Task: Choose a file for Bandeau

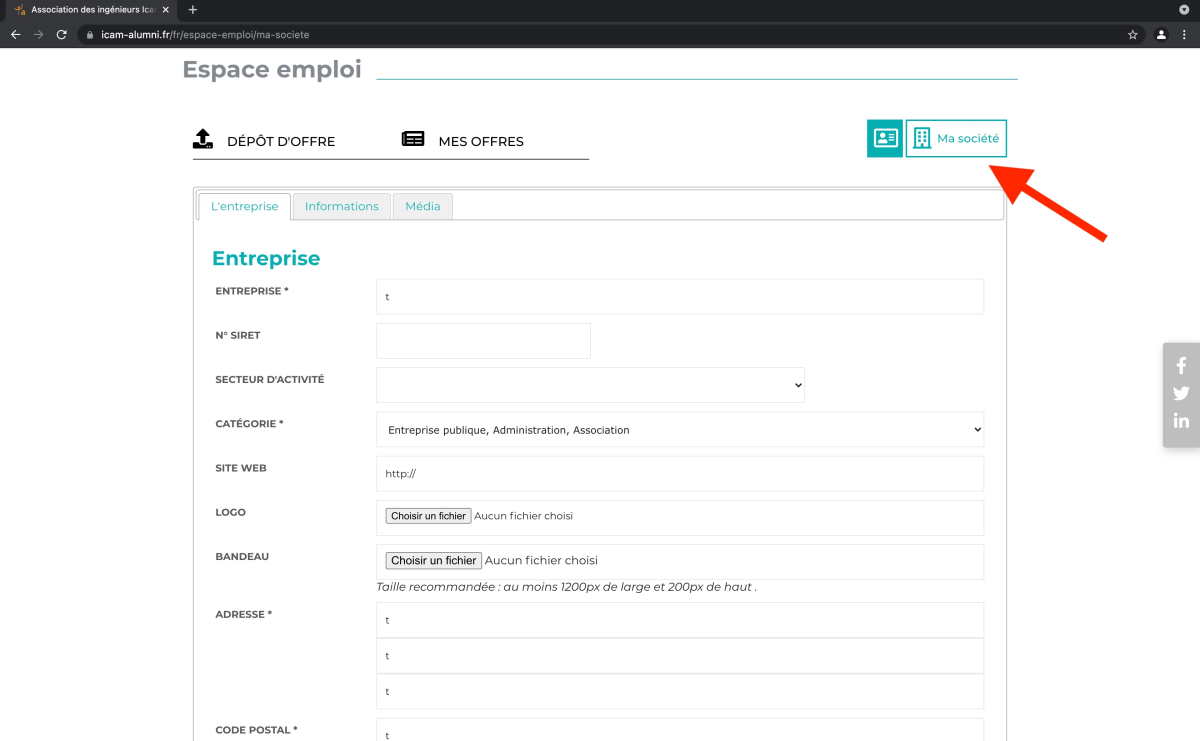Action: [x=433, y=560]
